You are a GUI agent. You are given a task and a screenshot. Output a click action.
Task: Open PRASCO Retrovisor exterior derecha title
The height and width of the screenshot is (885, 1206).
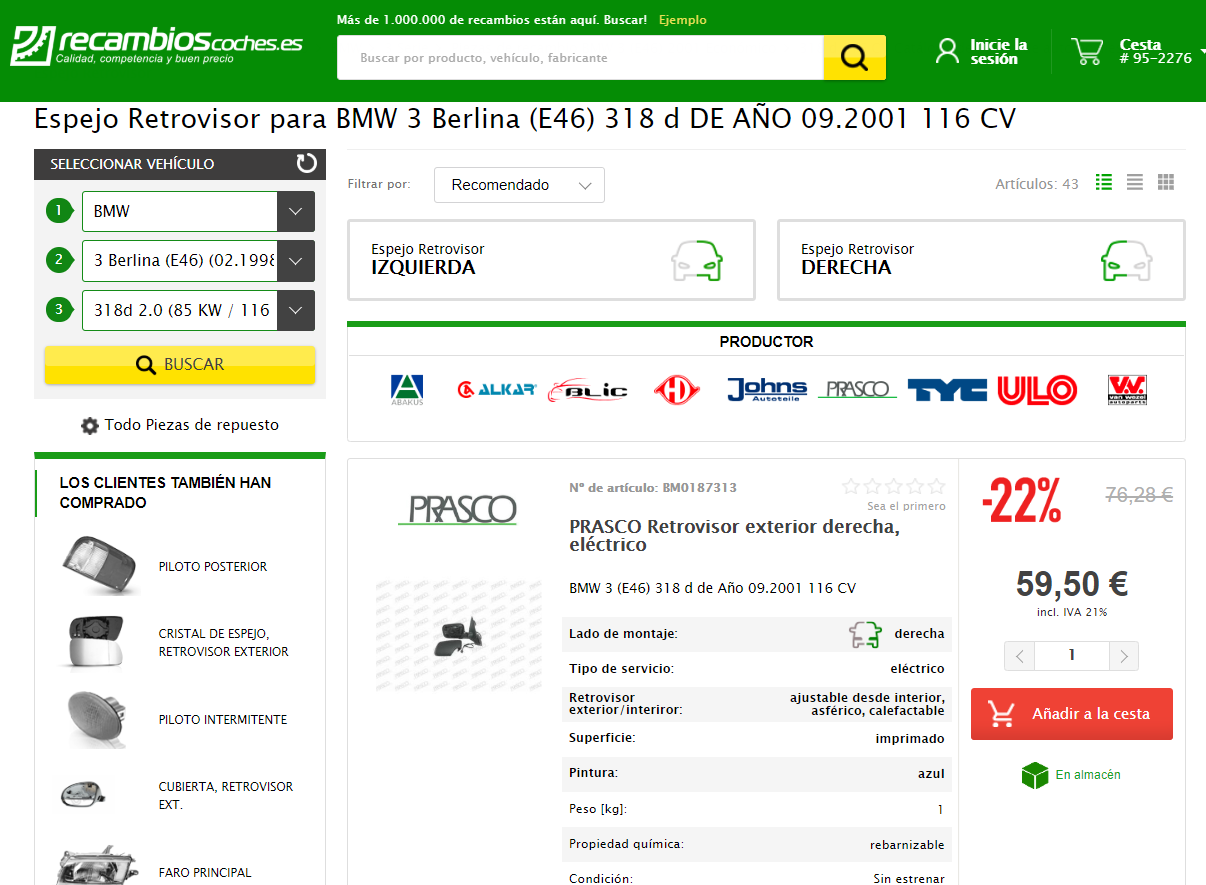(x=734, y=536)
